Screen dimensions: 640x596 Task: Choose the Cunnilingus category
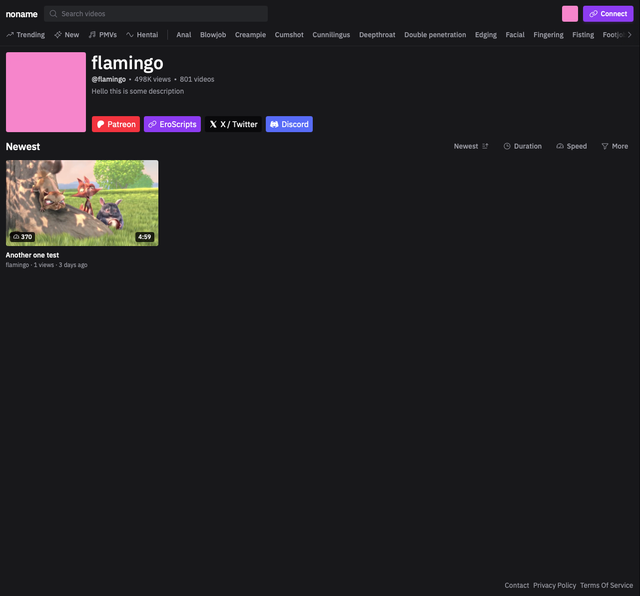click(x=331, y=35)
